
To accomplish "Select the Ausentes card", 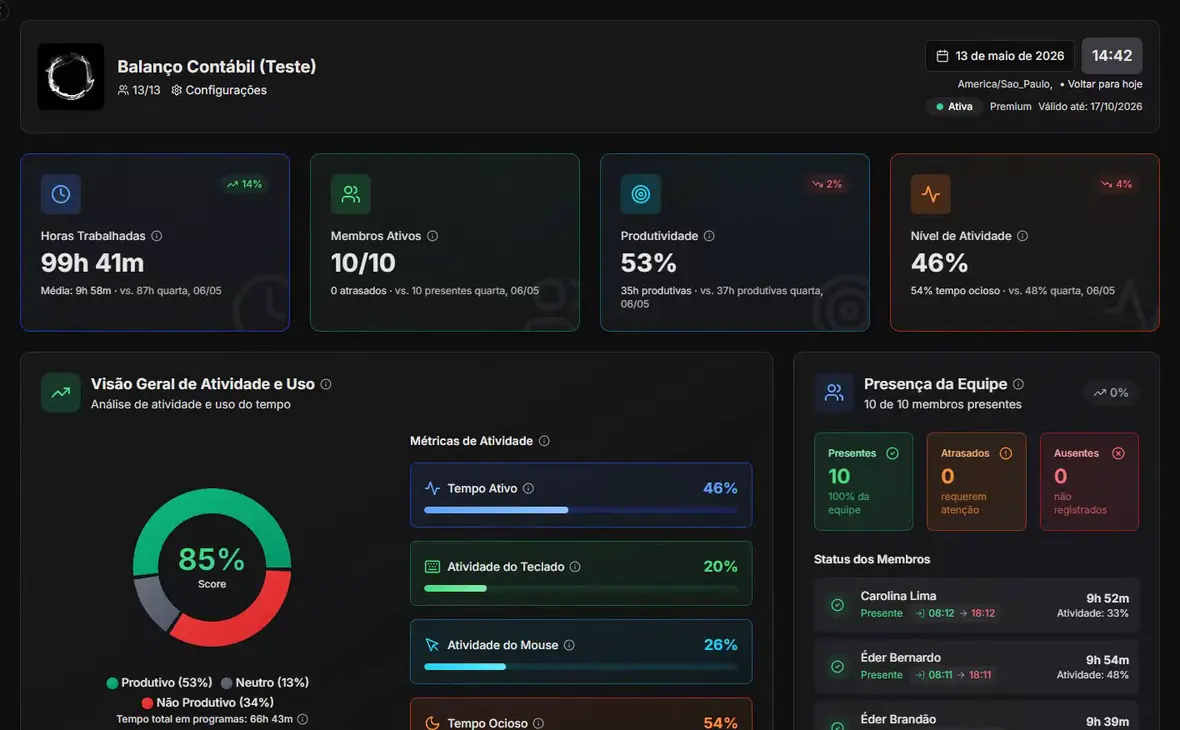I will tap(1089, 482).
